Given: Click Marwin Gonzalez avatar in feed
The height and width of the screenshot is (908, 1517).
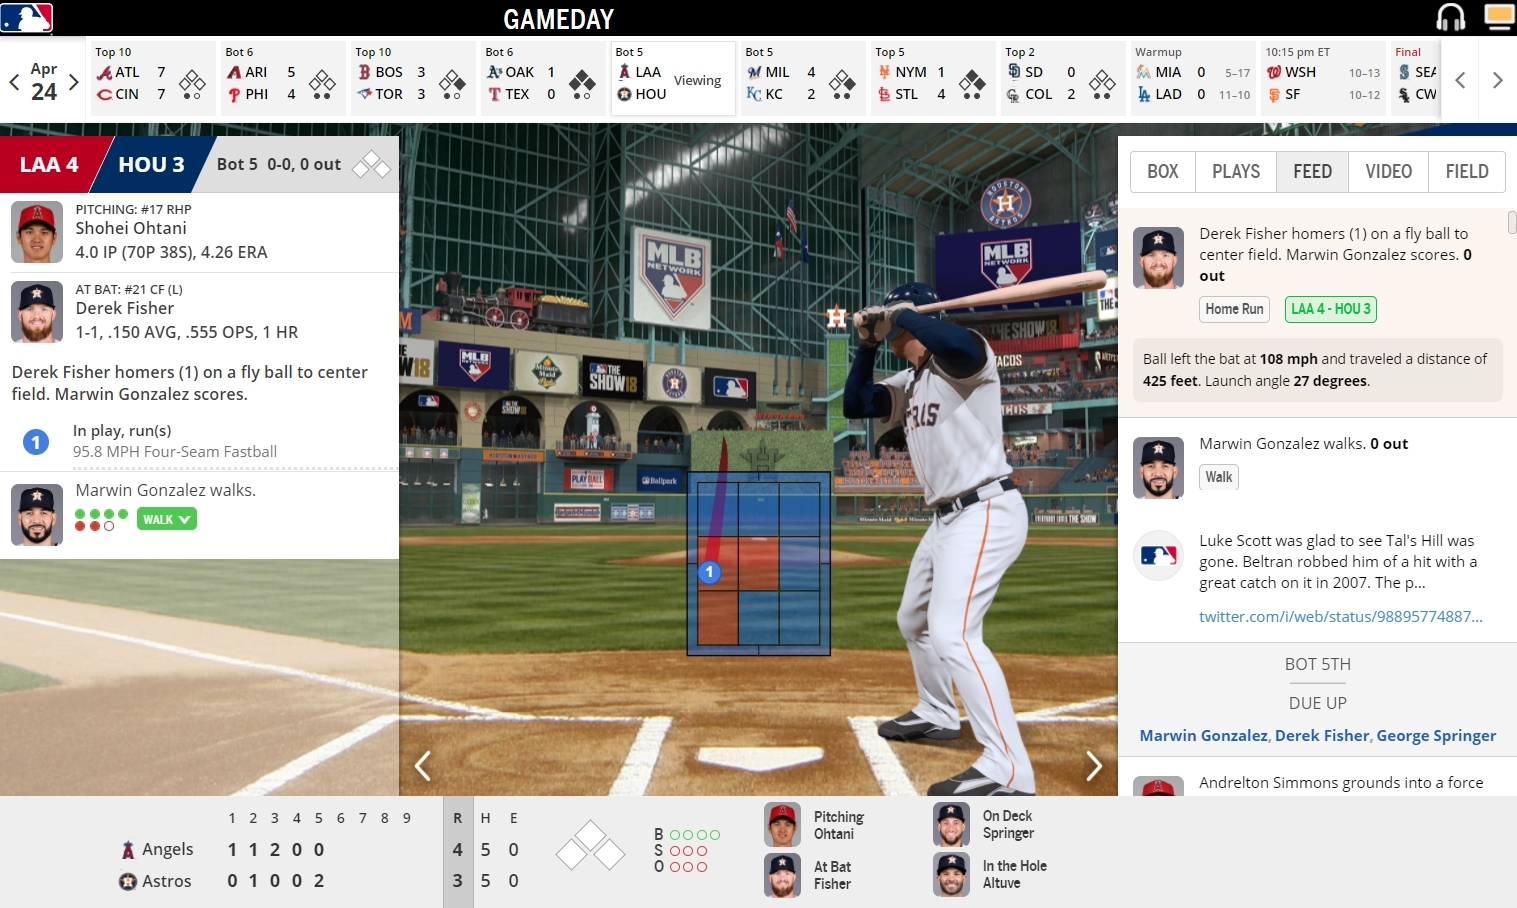Looking at the screenshot, I should pos(1158,468).
